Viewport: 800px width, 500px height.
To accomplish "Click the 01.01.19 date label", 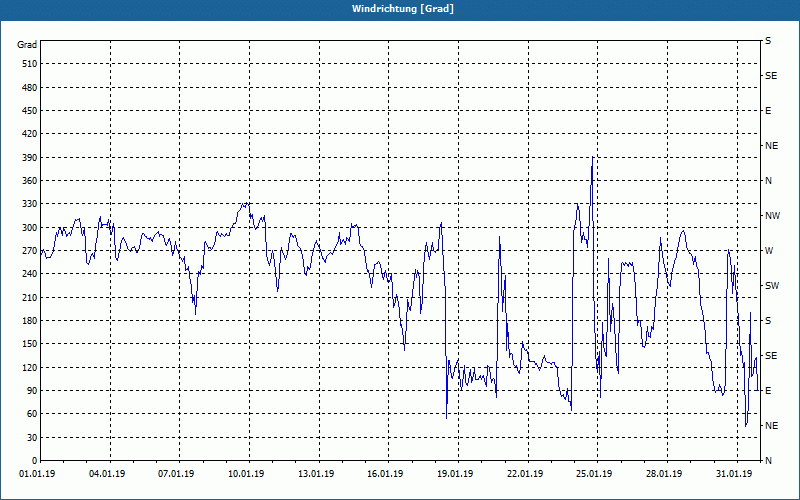I will (x=37, y=474).
